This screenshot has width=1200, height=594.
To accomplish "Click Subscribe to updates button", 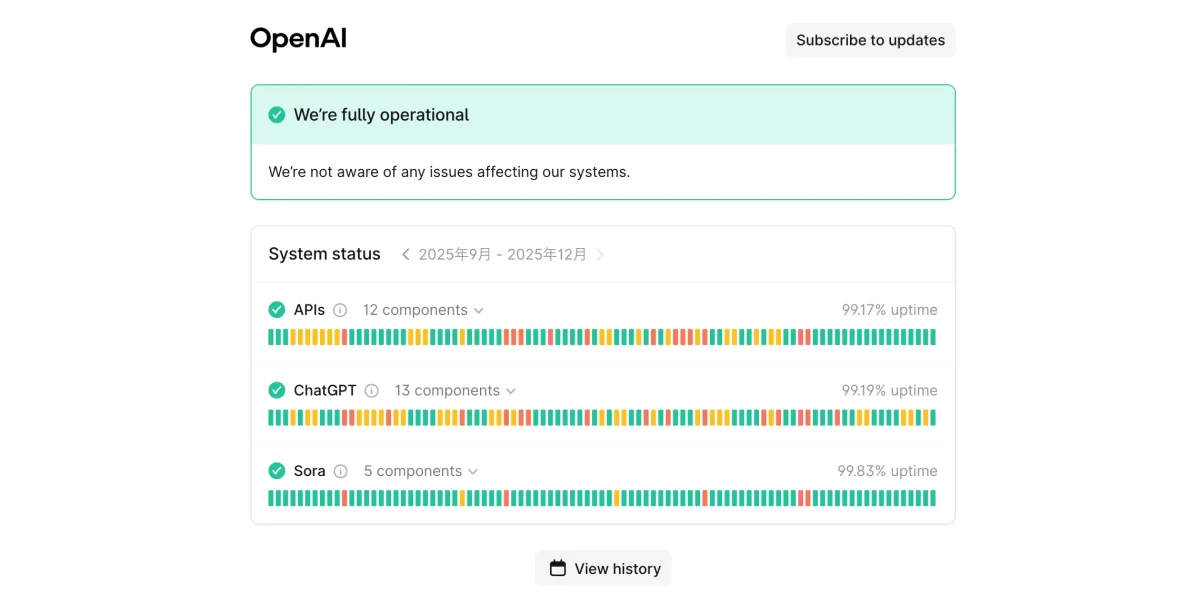I will [x=870, y=40].
